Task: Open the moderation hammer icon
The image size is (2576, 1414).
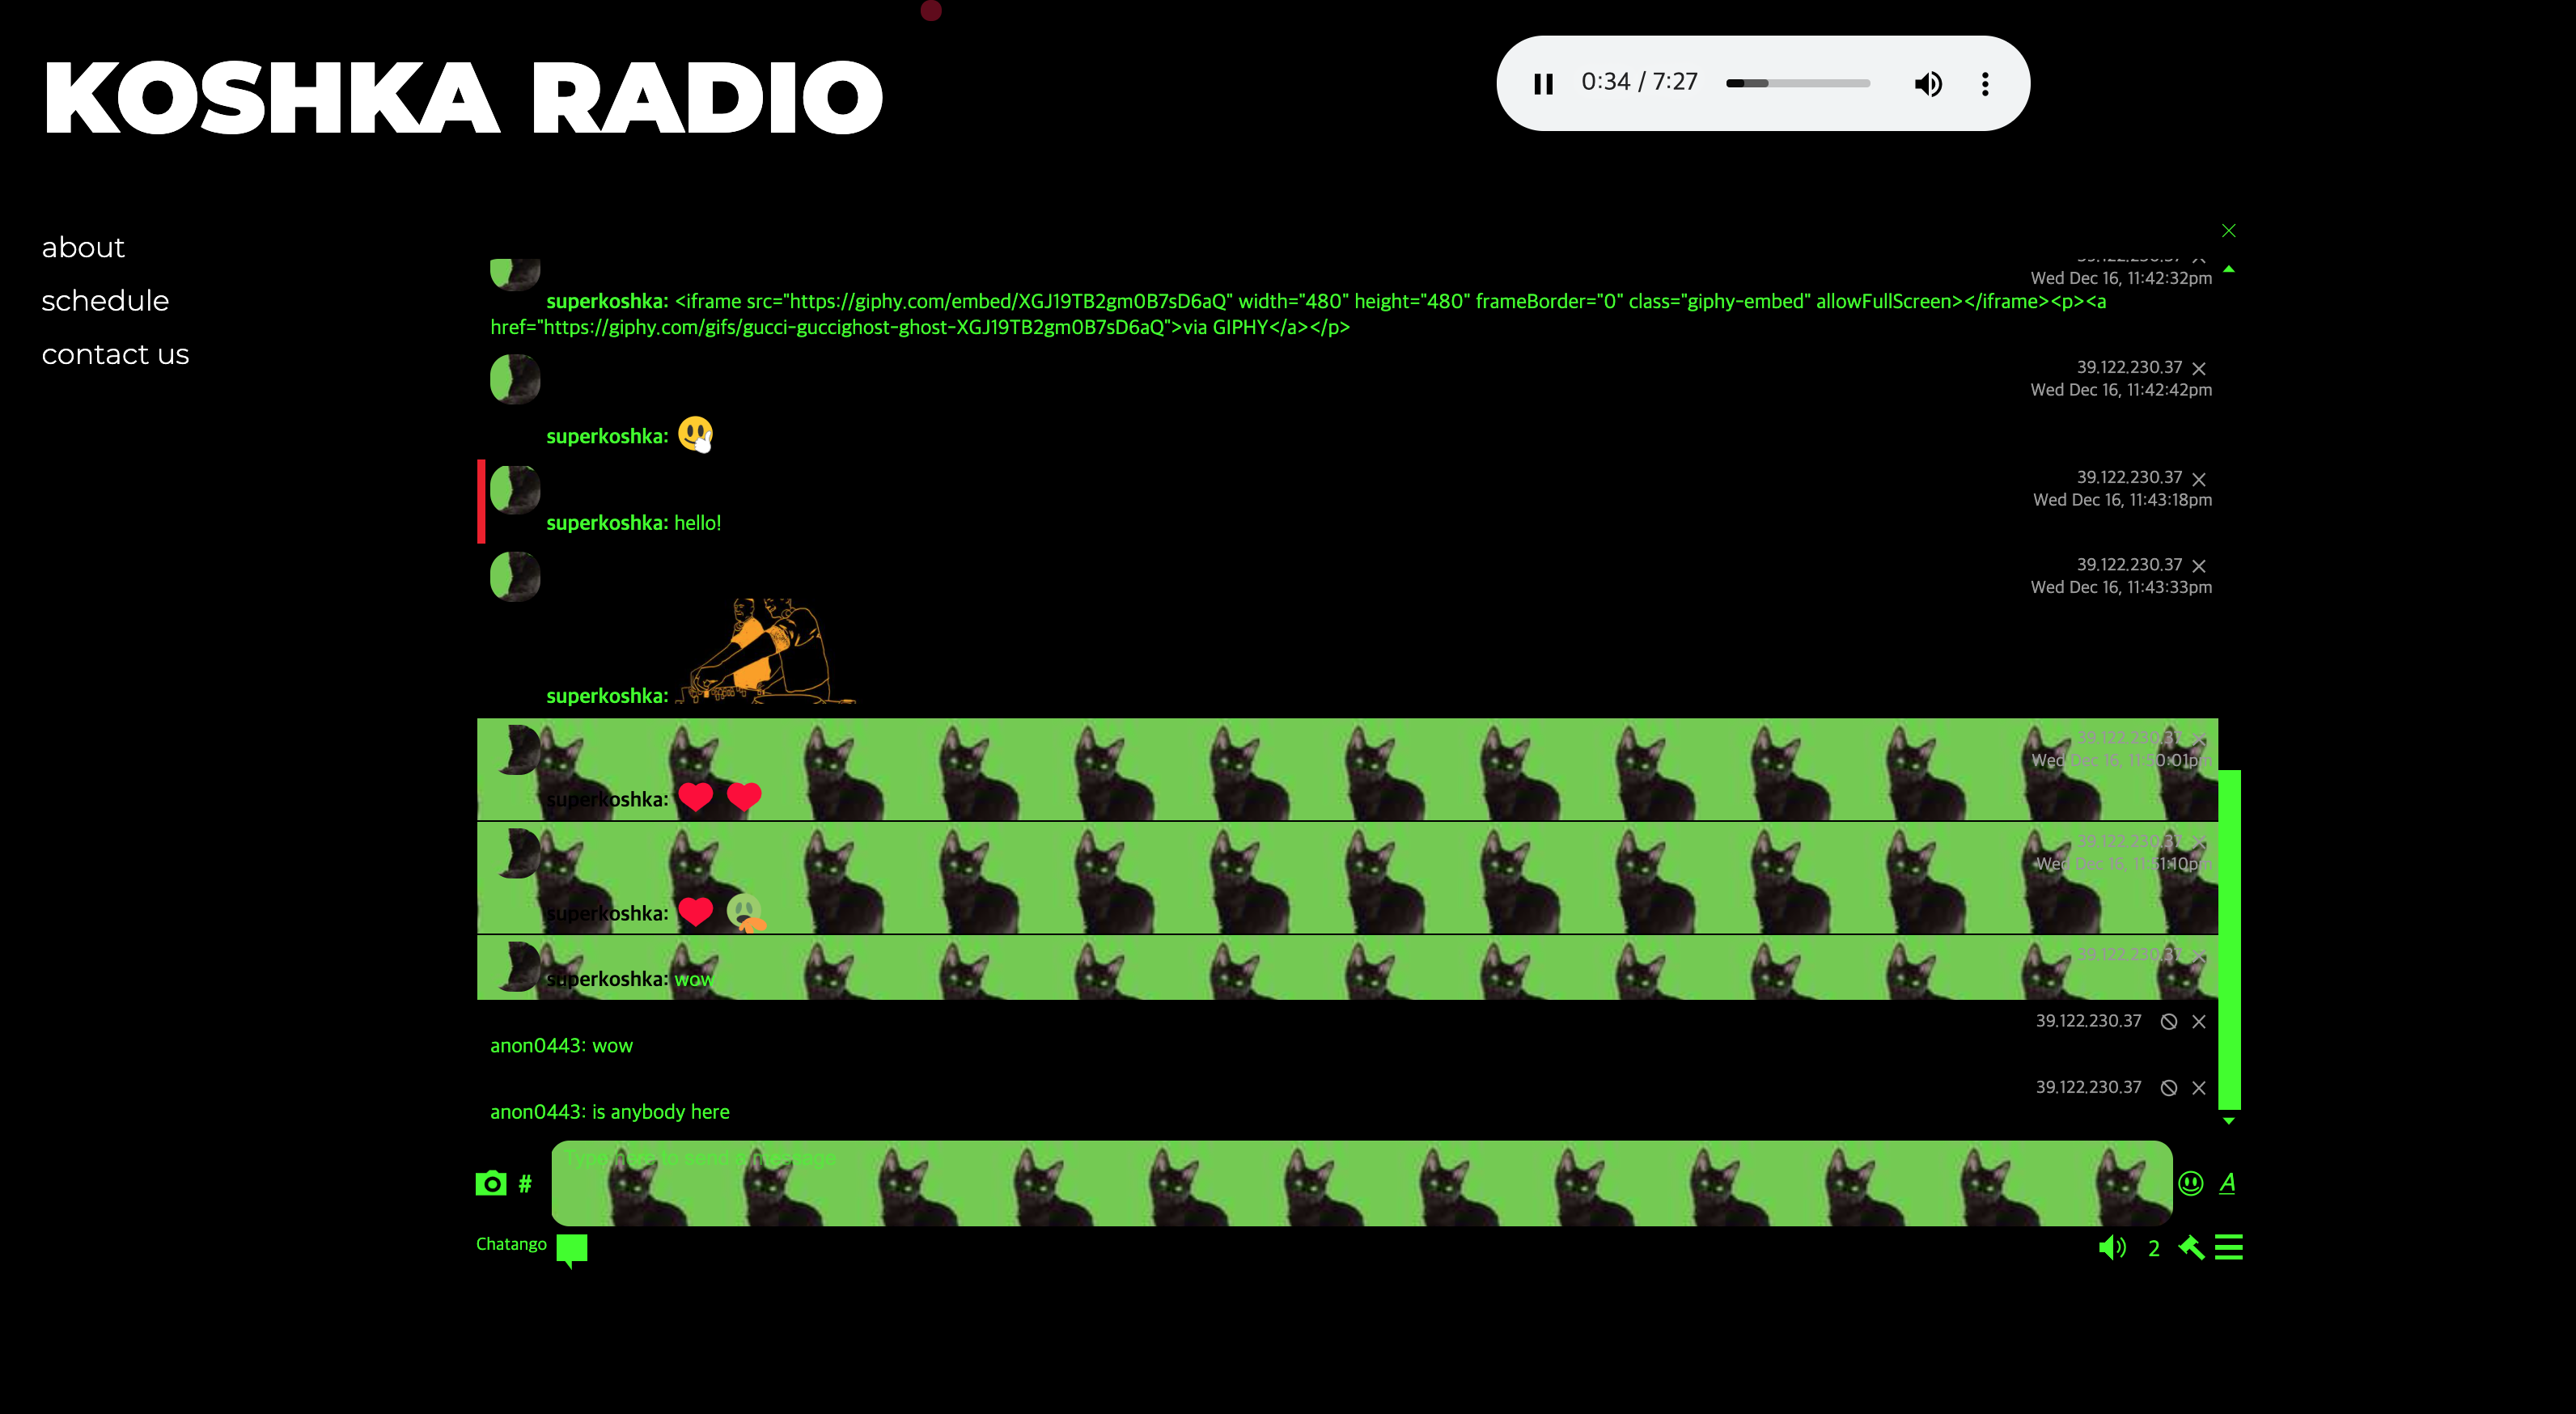Action: (2190, 1247)
